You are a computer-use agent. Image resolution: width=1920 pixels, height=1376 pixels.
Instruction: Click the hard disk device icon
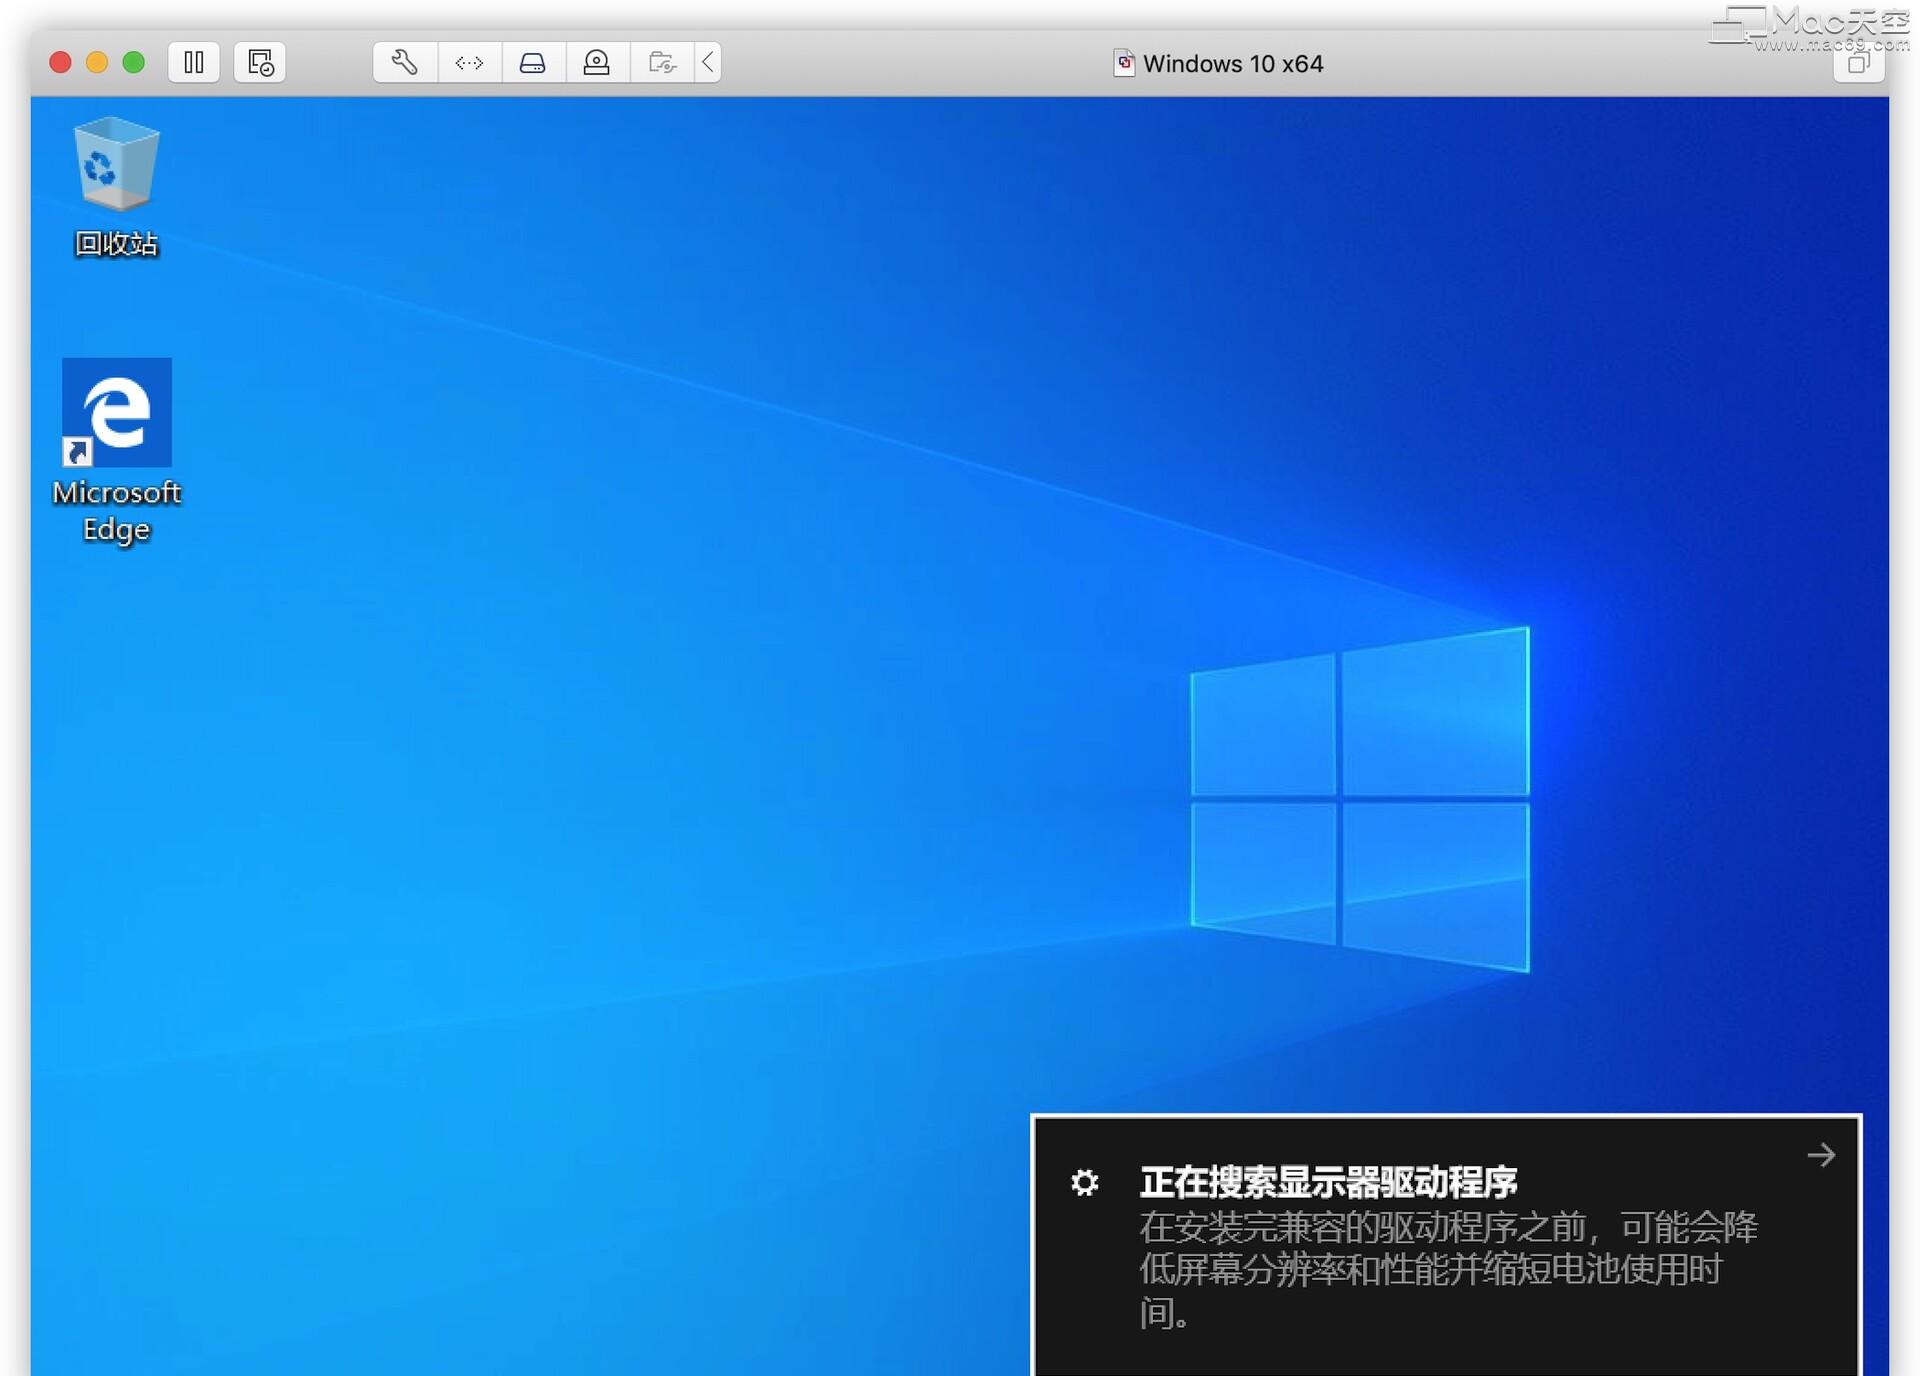pos(533,63)
